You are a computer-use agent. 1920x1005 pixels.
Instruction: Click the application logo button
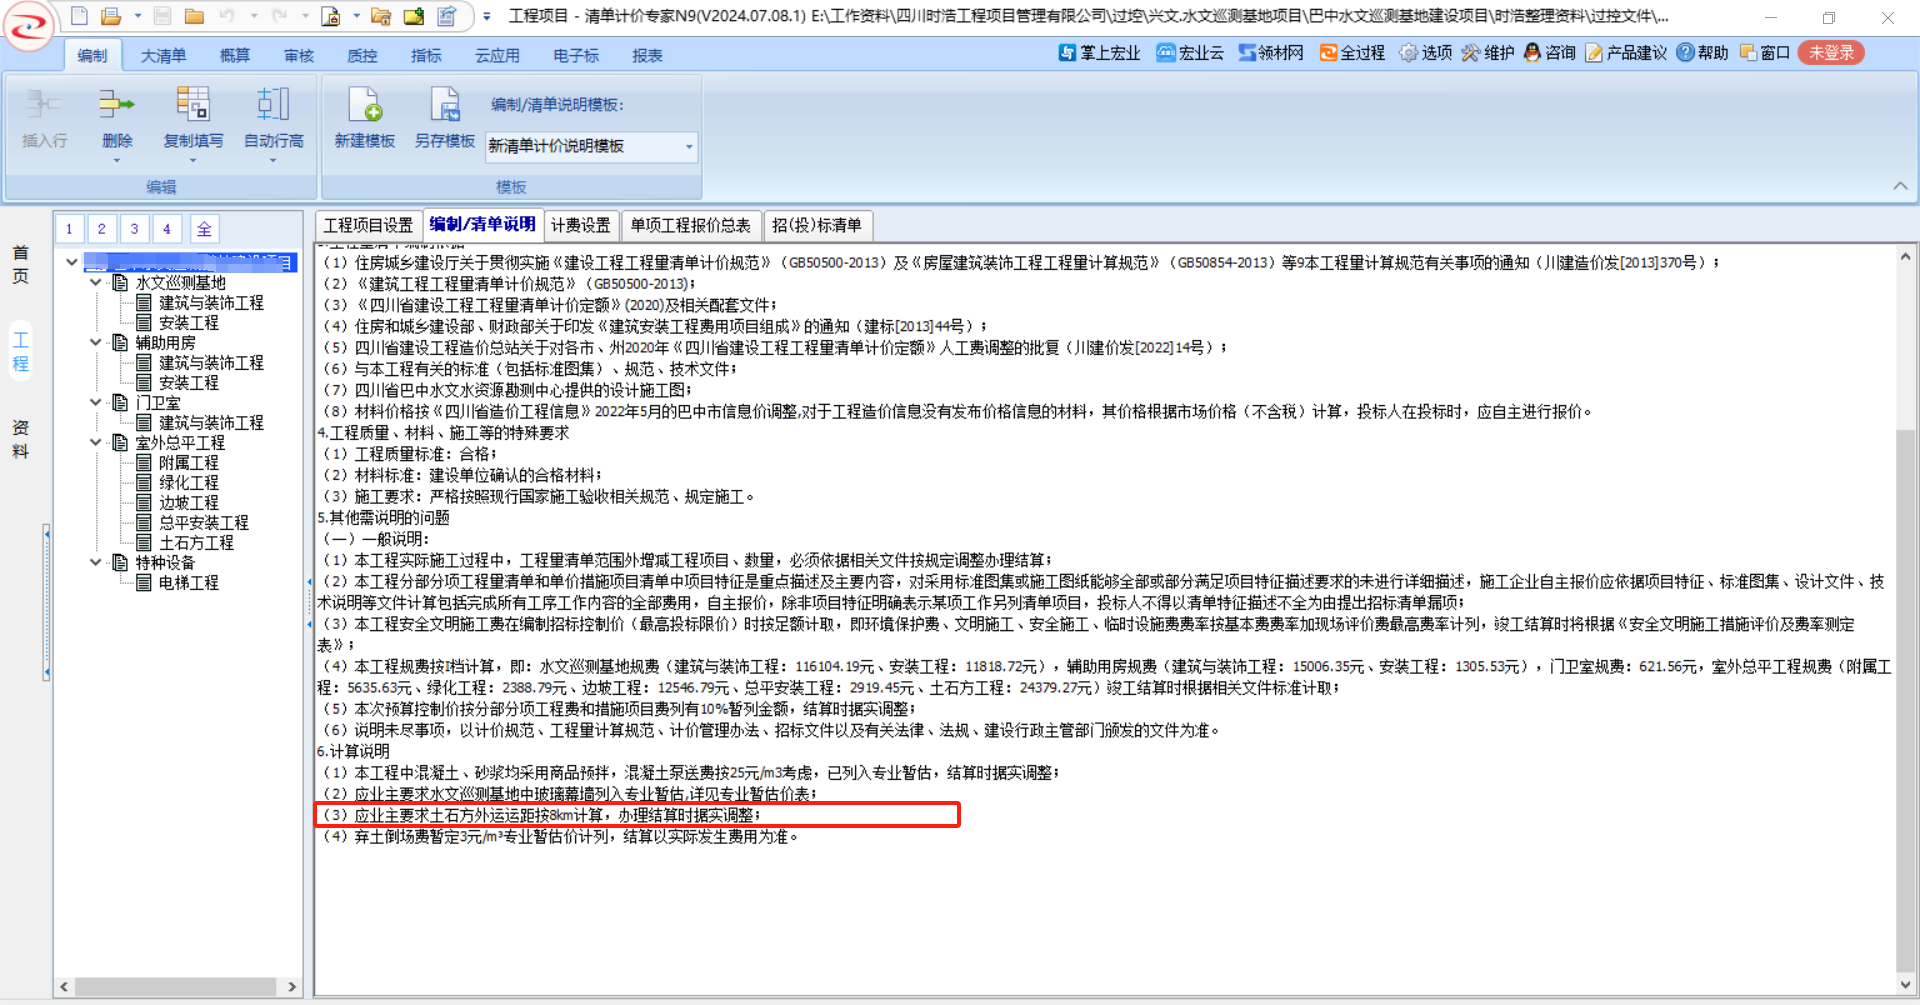pyautogui.click(x=28, y=26)
